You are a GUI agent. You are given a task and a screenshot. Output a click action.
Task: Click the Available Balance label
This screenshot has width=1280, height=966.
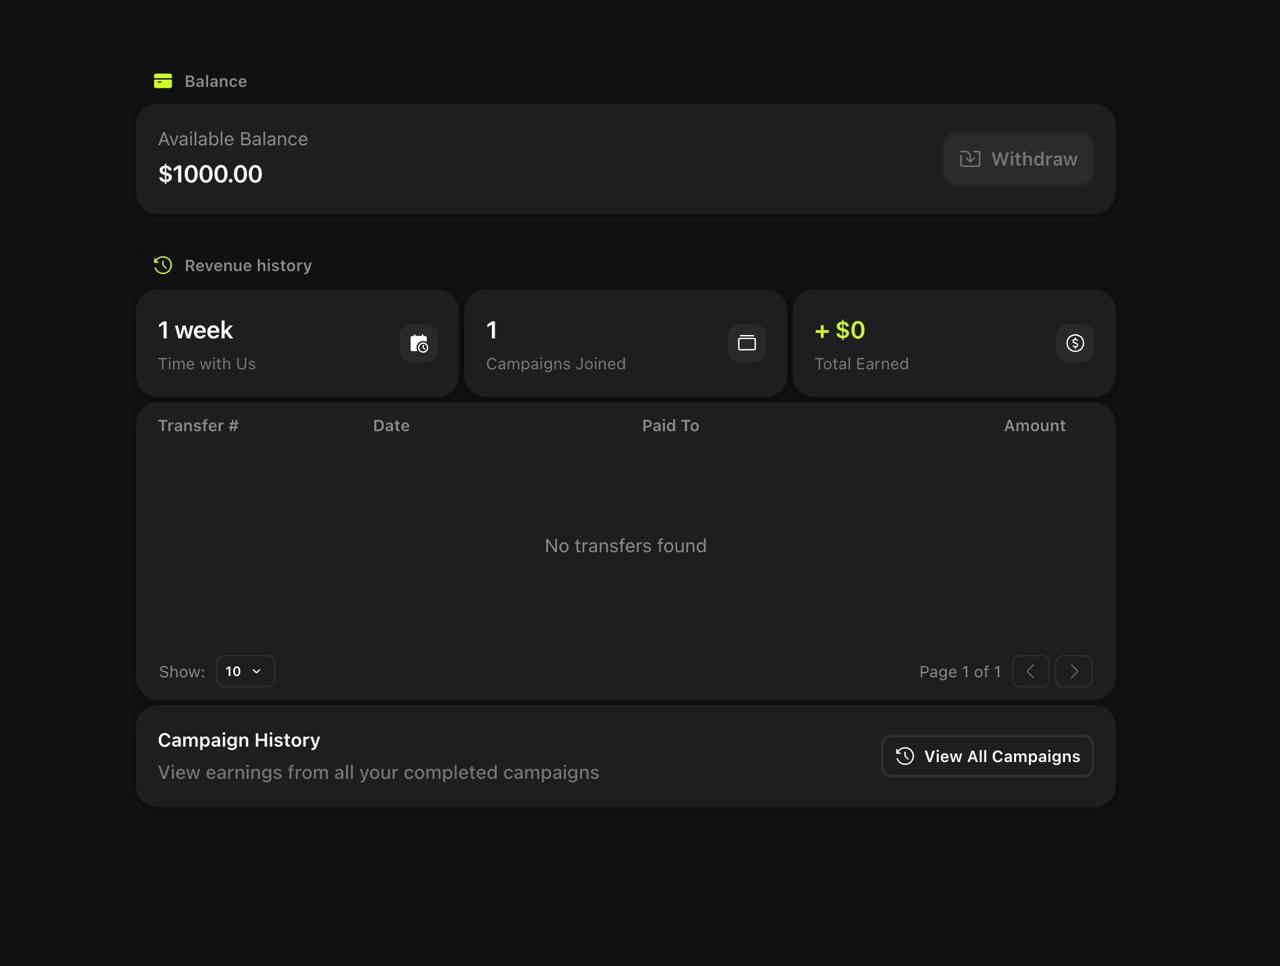pos(233,139)
